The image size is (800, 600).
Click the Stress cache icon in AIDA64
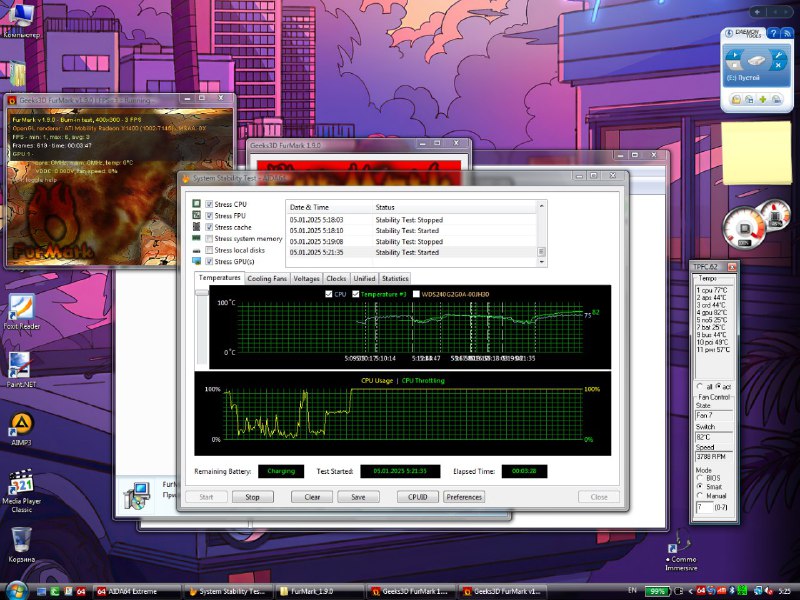[x=196, y=227]
